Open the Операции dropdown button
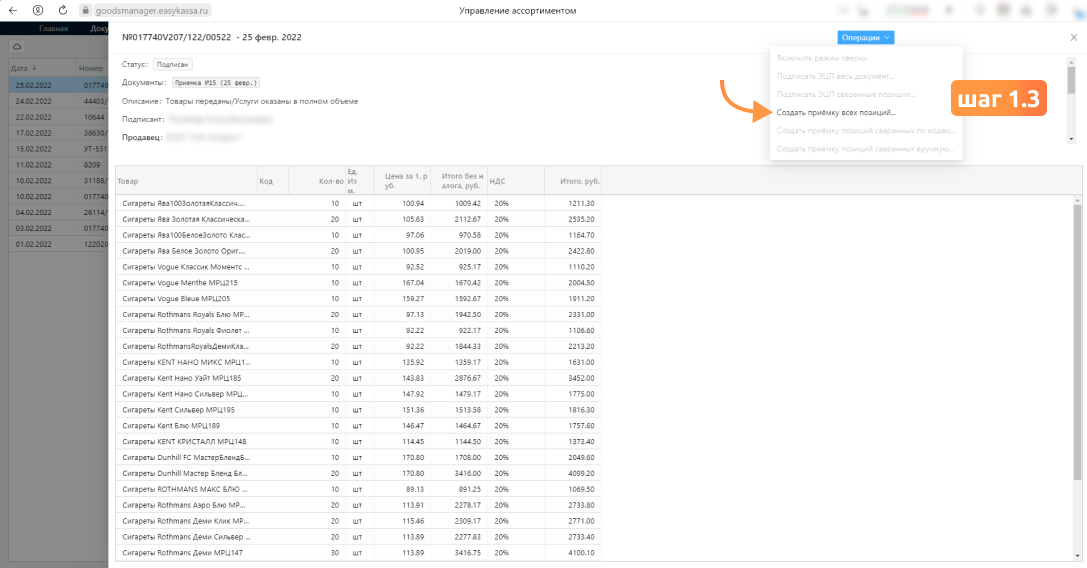Screen dimensions: 1087x568 pyautogui.click(x=865, y=37)
